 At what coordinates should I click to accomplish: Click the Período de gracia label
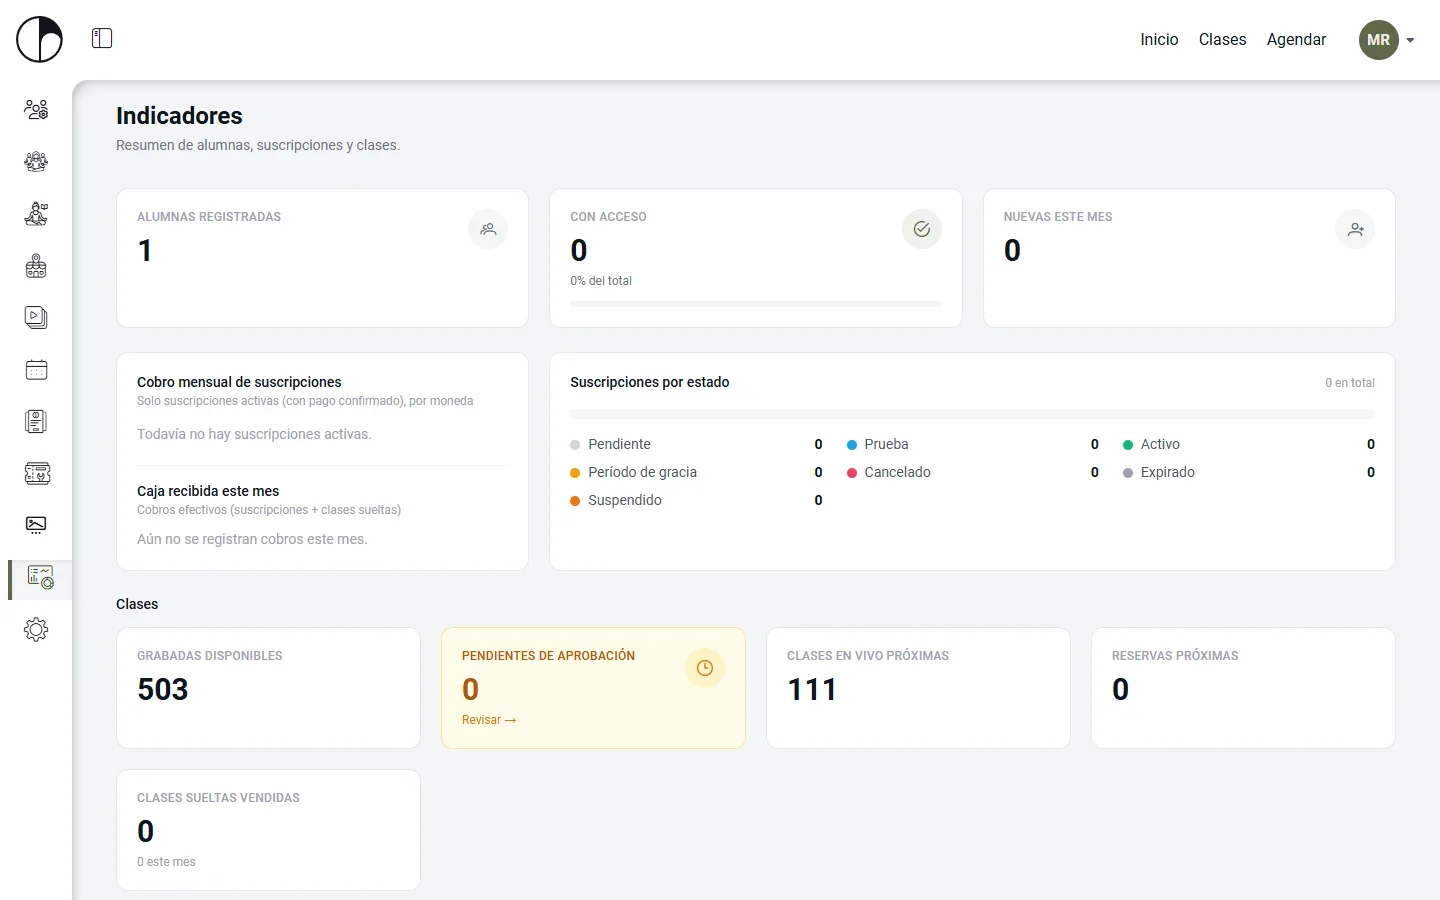[642, 472]
